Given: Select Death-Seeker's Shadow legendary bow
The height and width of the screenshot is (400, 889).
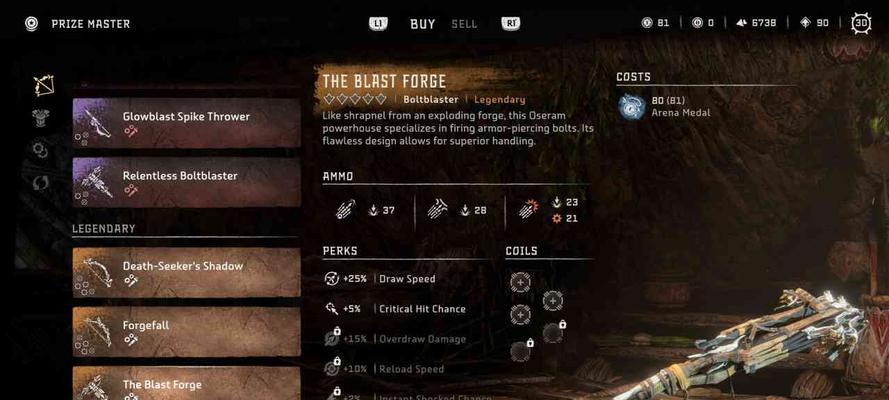Looking at the screenshot, I should tap(187, 273).
